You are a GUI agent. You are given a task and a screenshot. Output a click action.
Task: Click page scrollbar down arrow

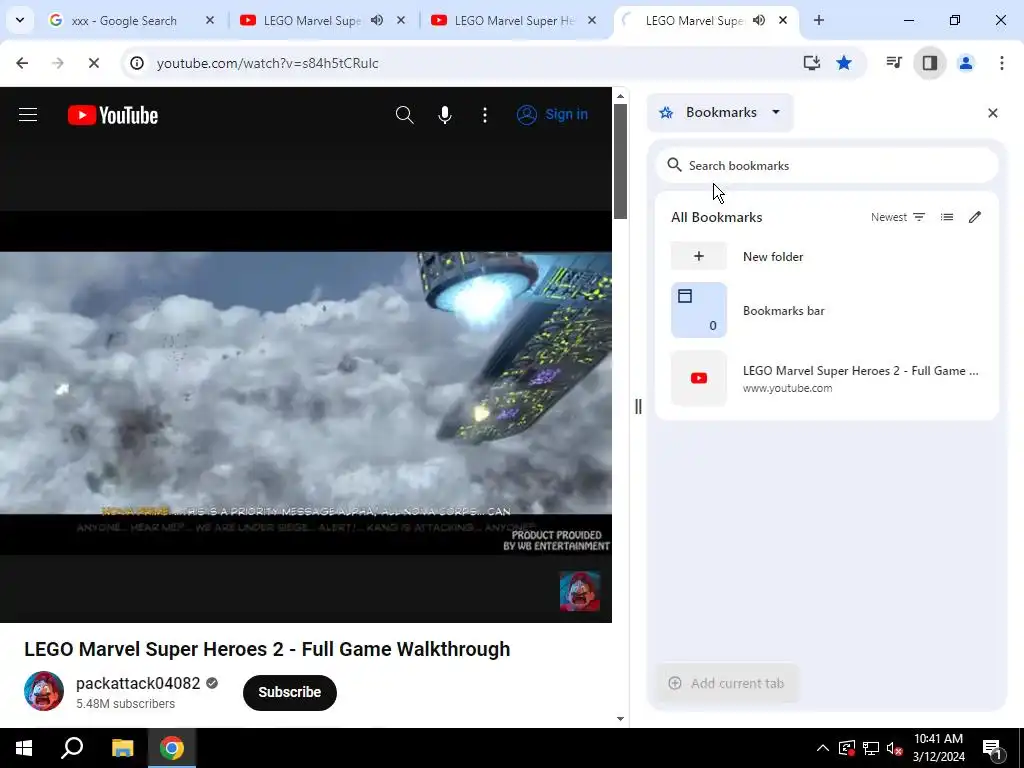click(620, 718)
